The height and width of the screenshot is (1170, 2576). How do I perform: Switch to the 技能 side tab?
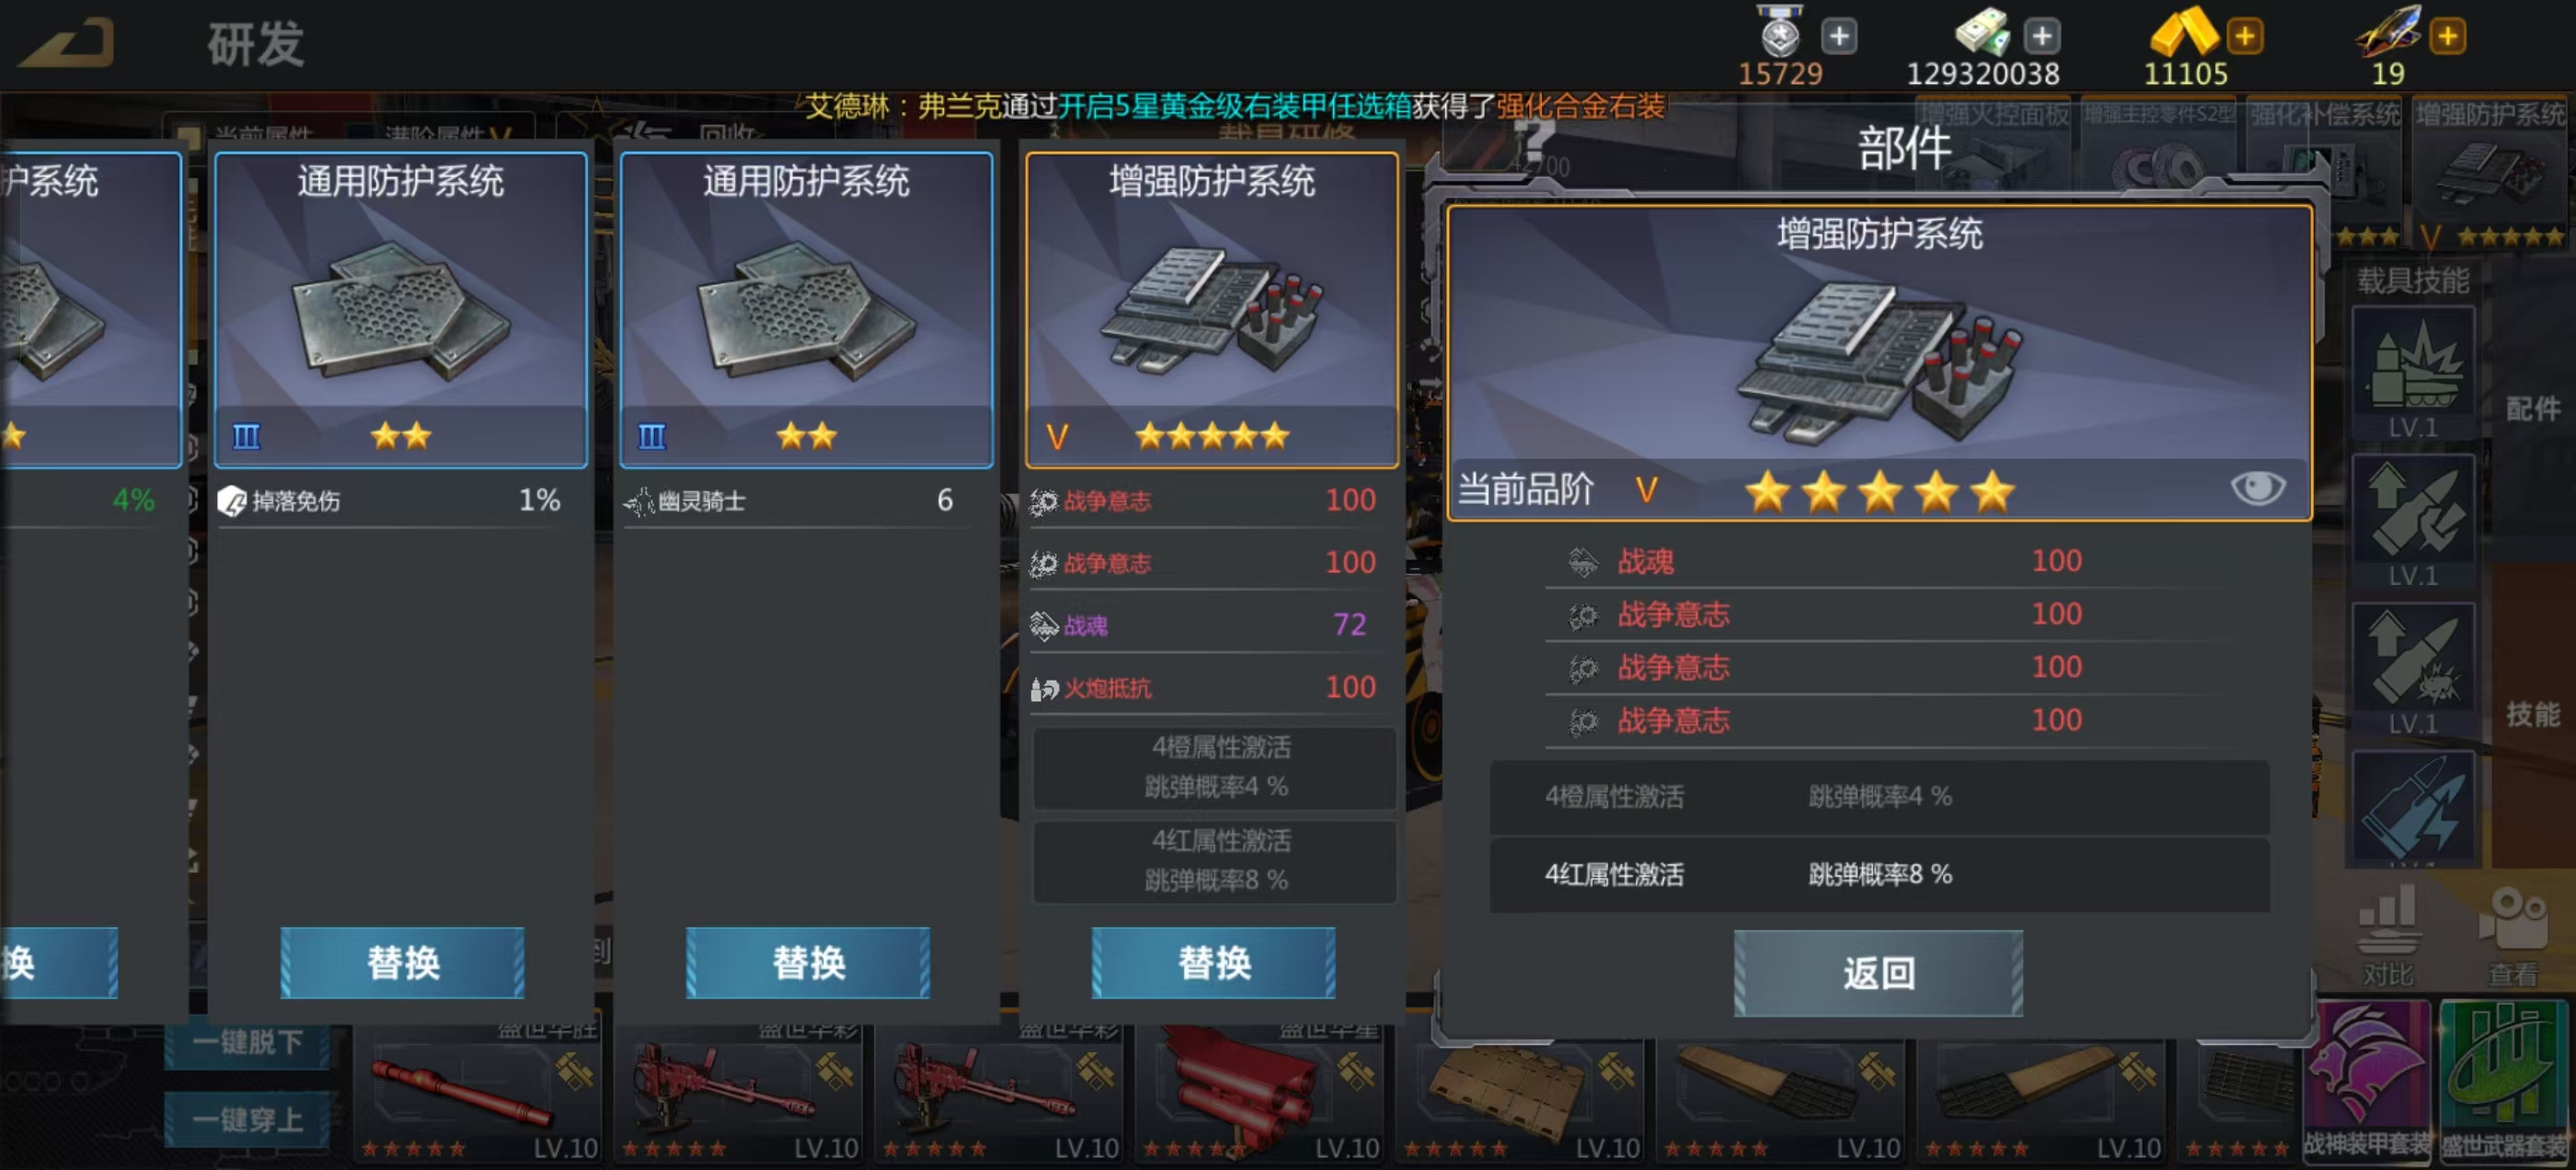coord(2531,713)
